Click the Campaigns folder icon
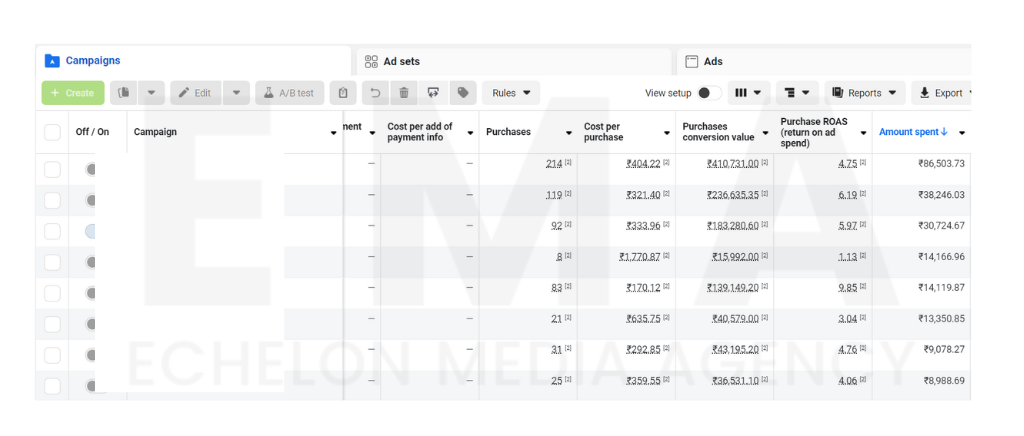The width and height of the screenshot is (1024, 436). tap(52, 61)
